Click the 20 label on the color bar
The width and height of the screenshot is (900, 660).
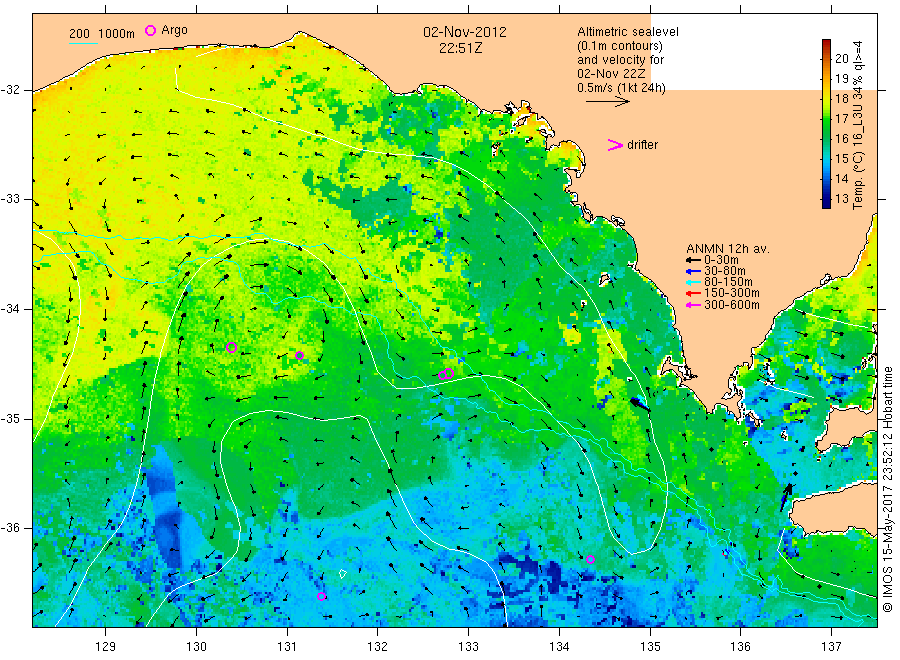pos(841,58)
